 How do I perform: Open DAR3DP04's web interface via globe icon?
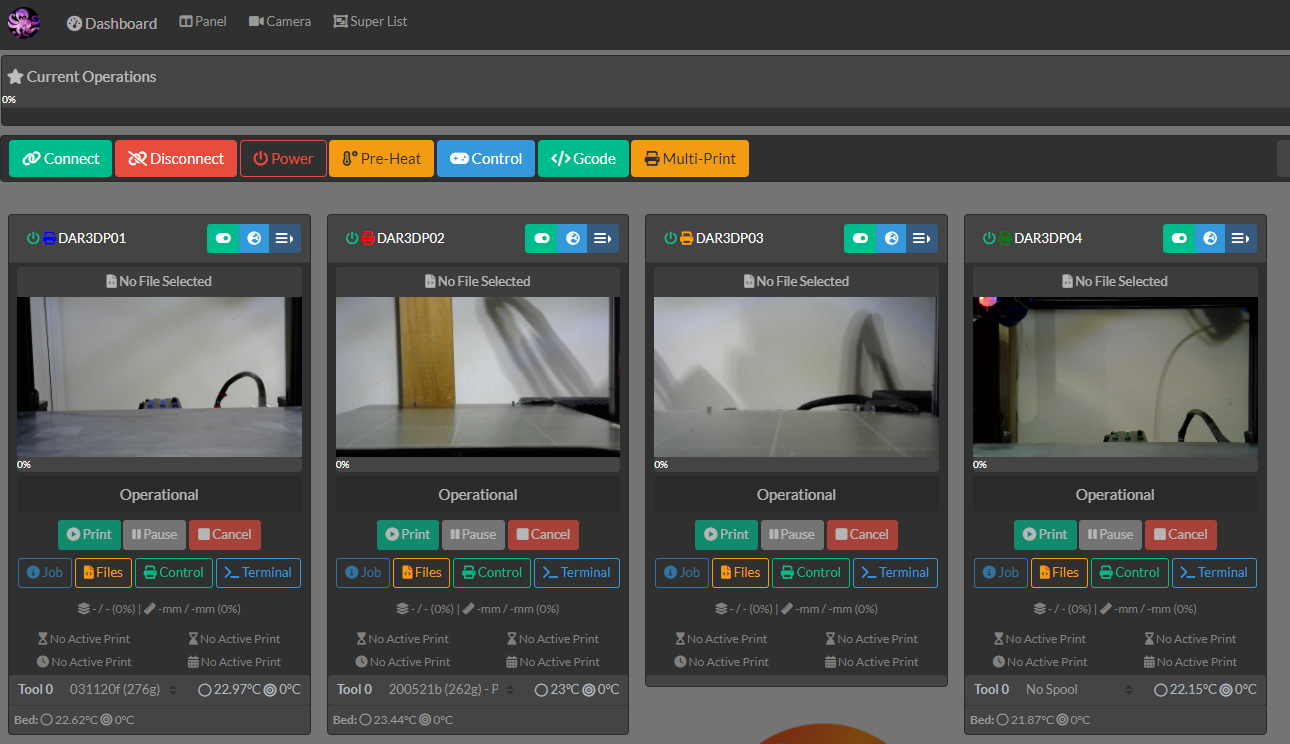click(1209, 238)
